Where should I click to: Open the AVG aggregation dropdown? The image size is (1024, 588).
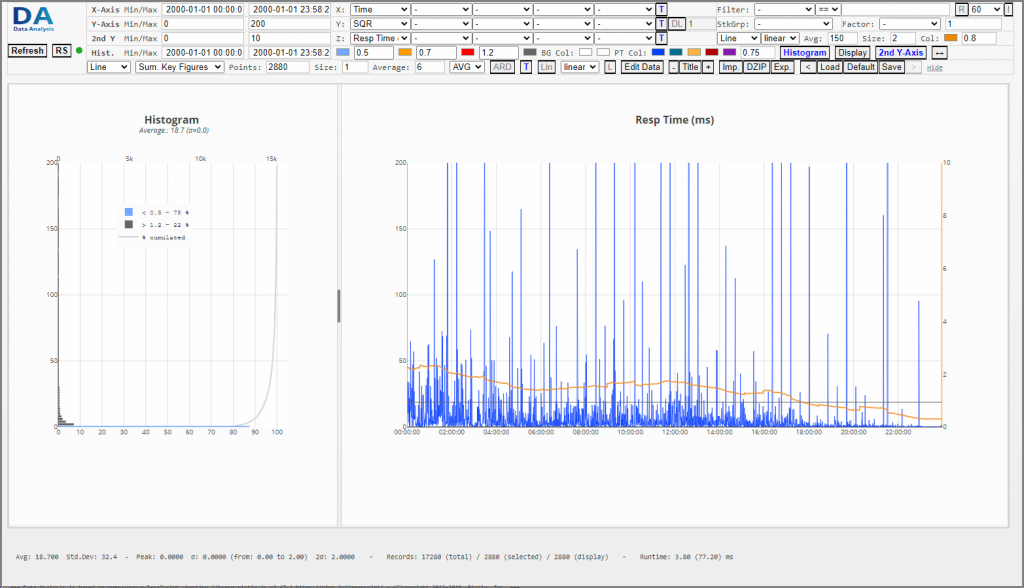tap(466, 67)
